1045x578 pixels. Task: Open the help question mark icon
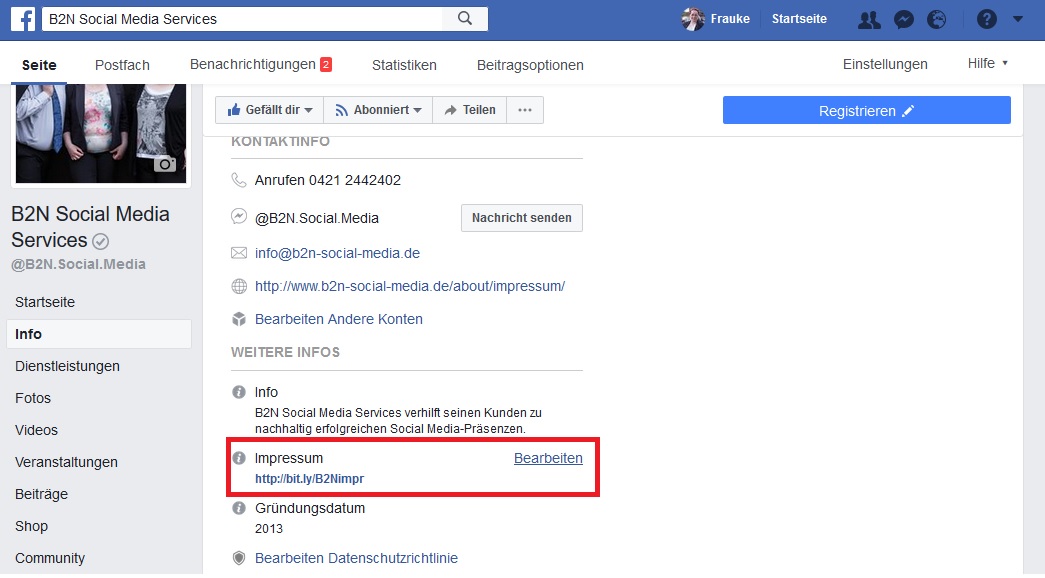[x=986, y=19]
